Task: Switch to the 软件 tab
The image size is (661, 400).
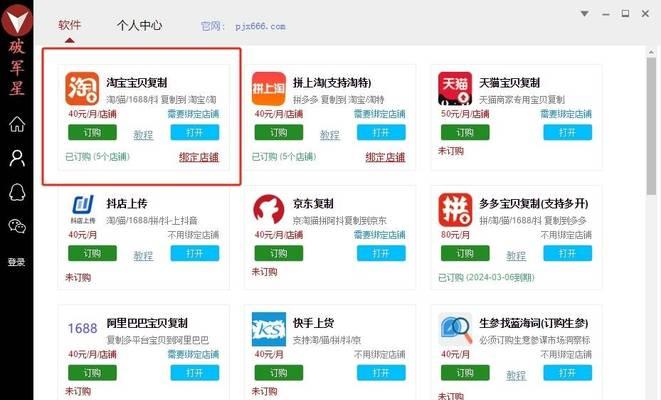Action: coord(70,25)
